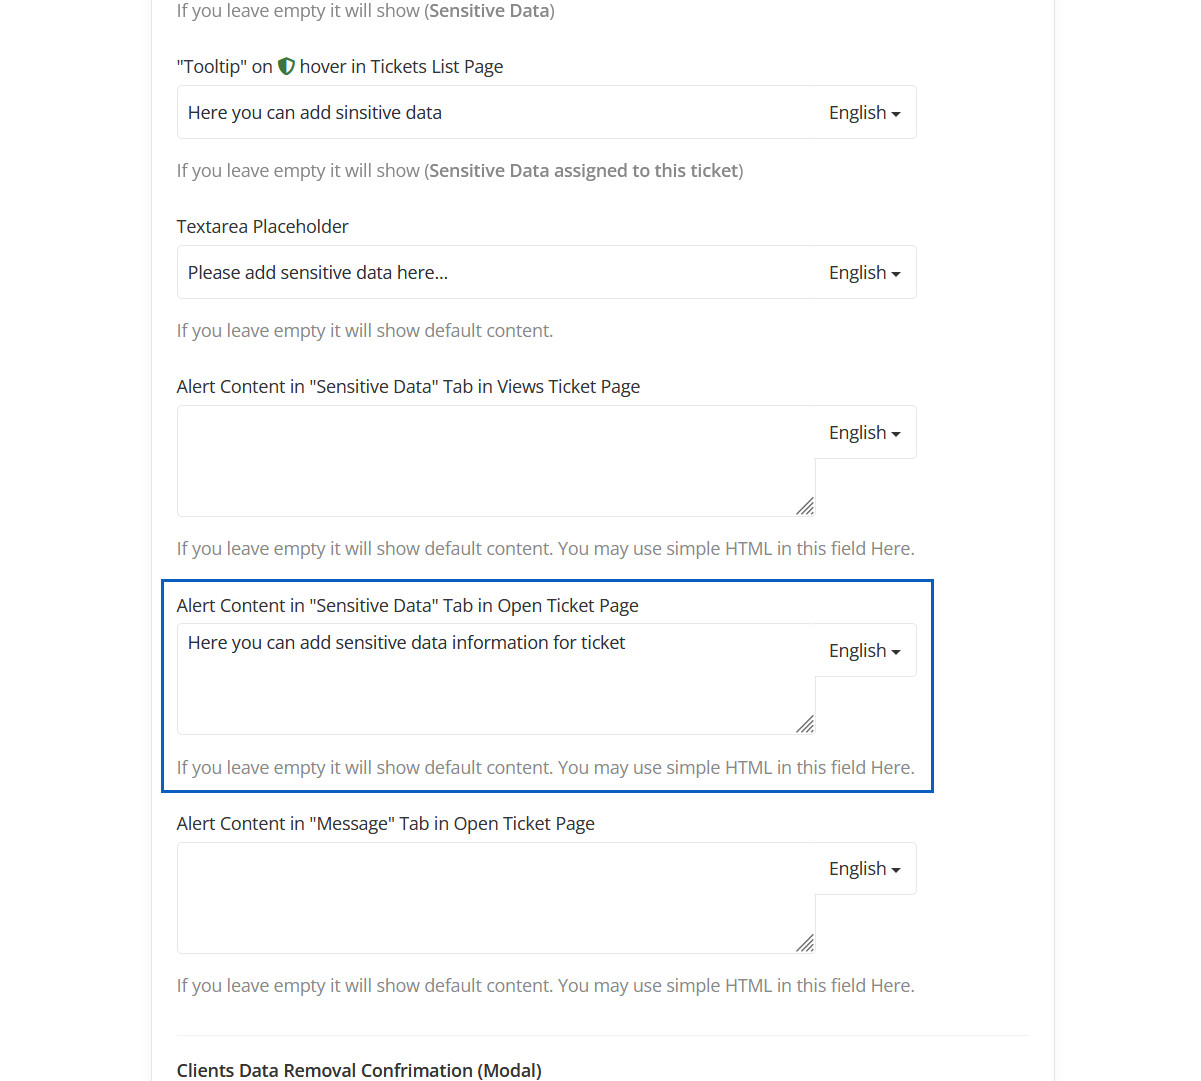This screenshot has height=1081, width=1201.
Task: Click label 'Alert Content in Sensitive Data Tab in Open Ticket Page'
Action: tap(407, 606)
